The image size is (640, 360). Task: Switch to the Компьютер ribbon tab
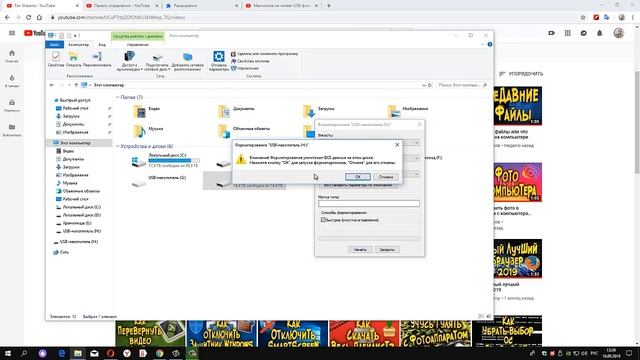point(78,44)
